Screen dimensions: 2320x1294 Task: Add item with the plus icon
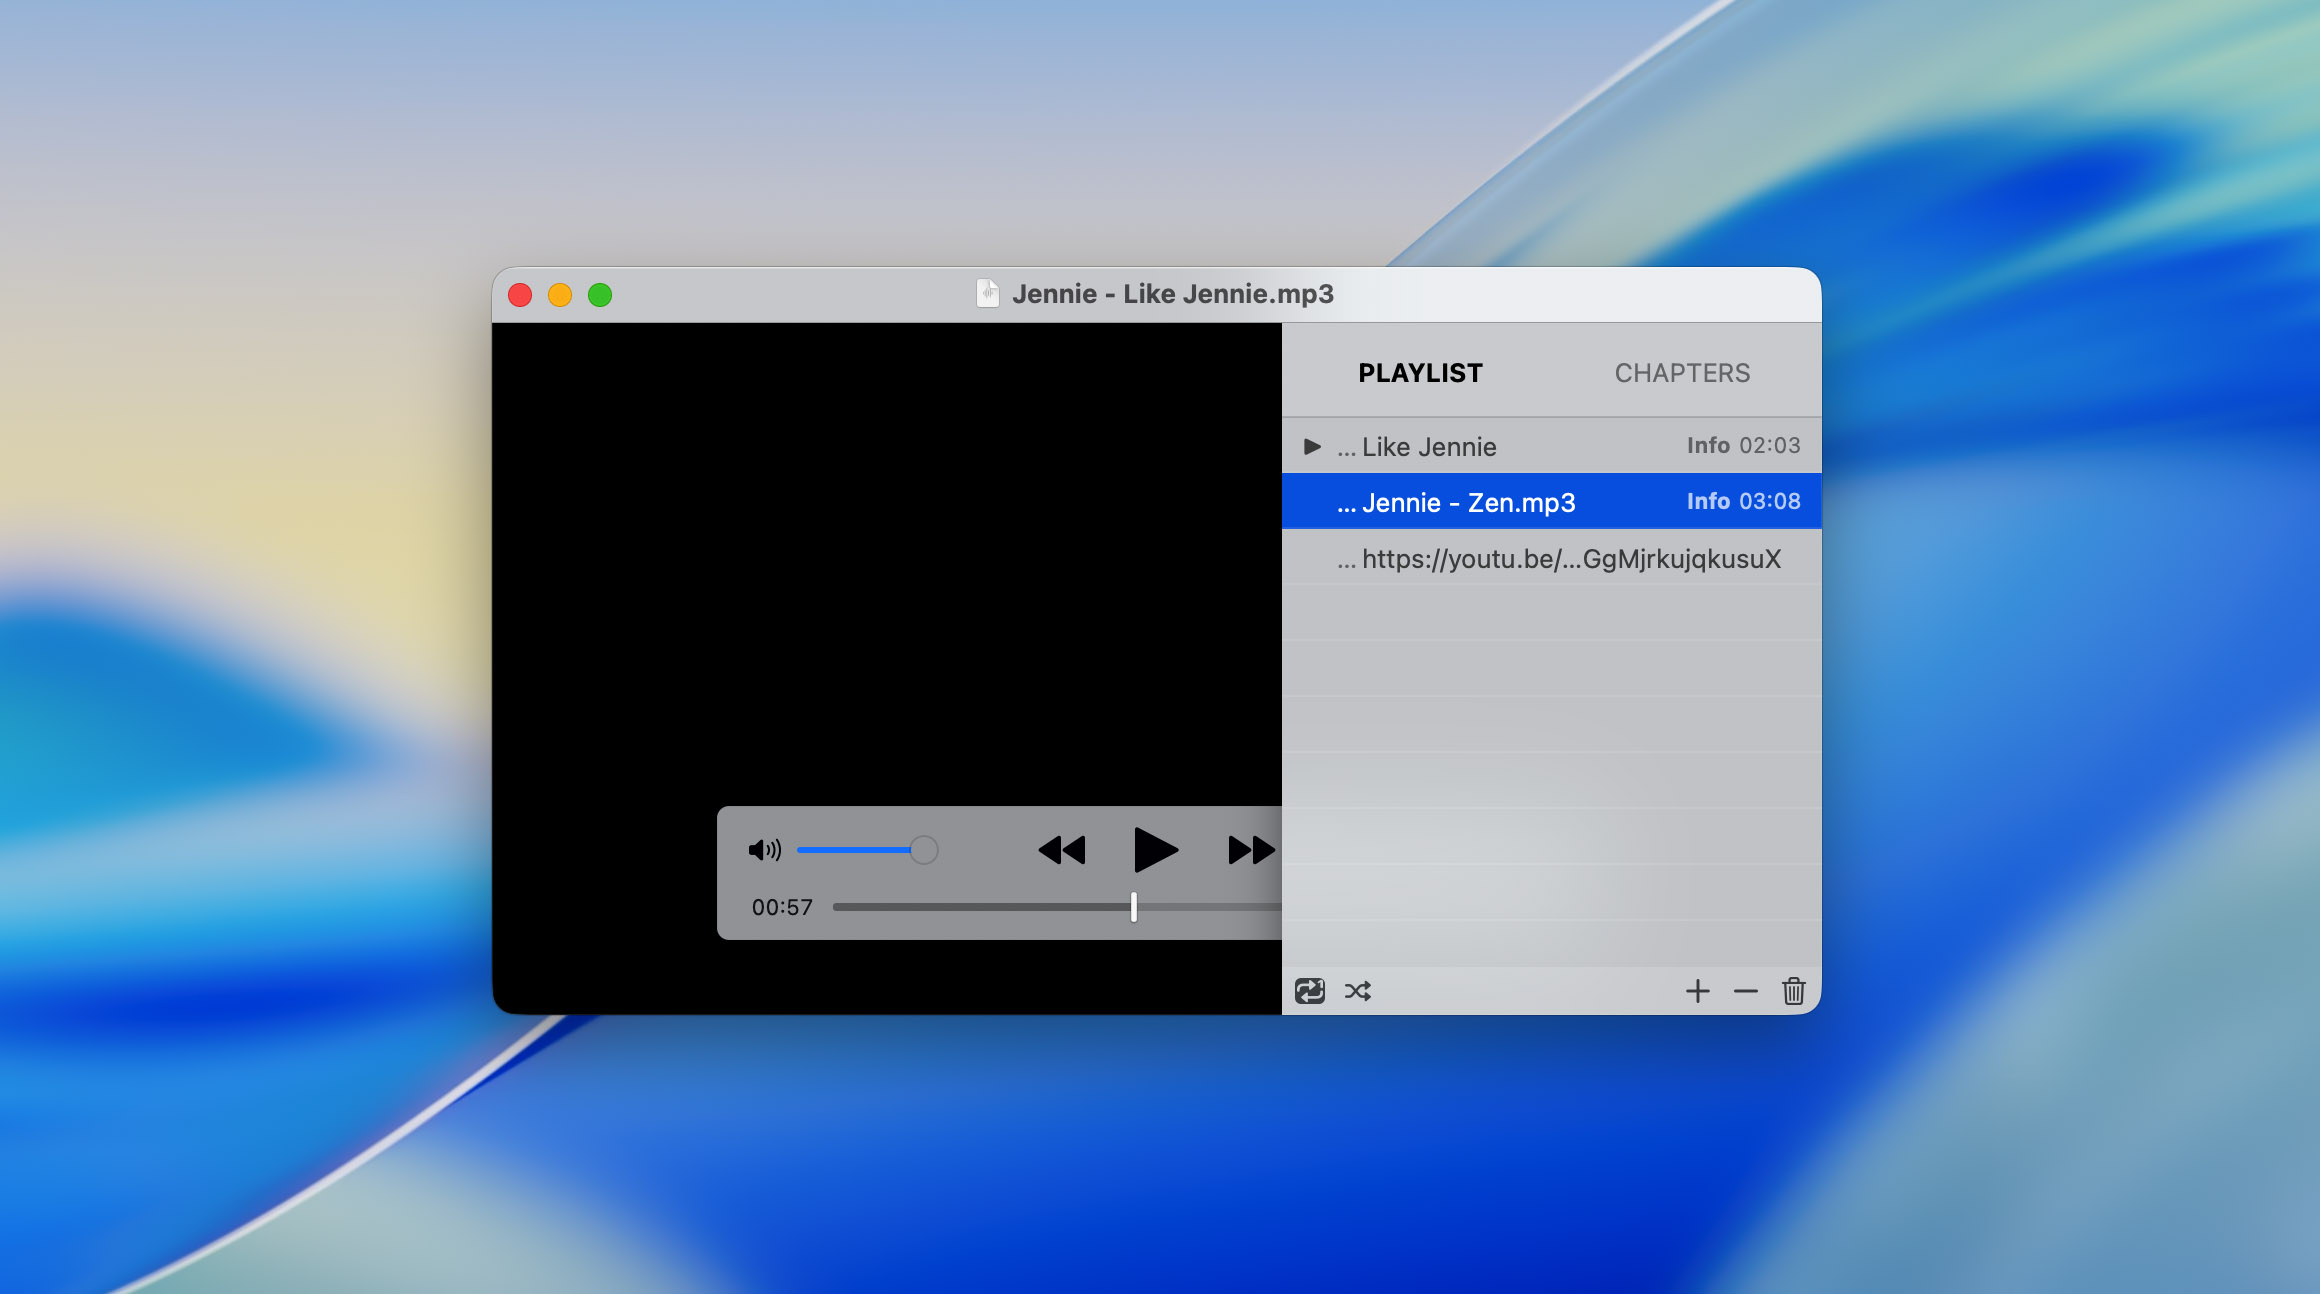coord(1697,991)
